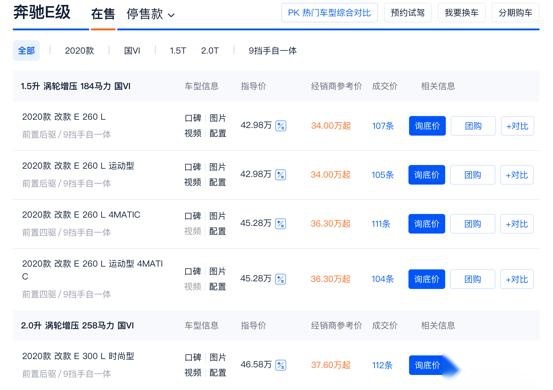
Task: Add E 260 L to comparison
Action: (x=517, y=126)
